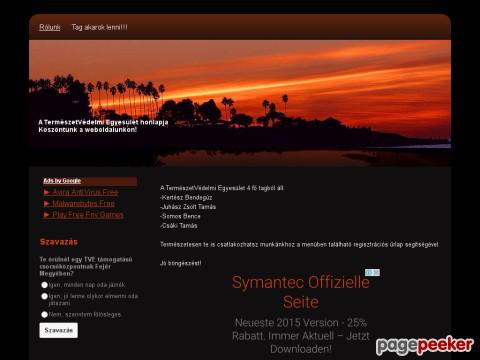The image size is (480, 360).
Task: Click the arrow icon beside Avira link
Action: coord(47,192)
